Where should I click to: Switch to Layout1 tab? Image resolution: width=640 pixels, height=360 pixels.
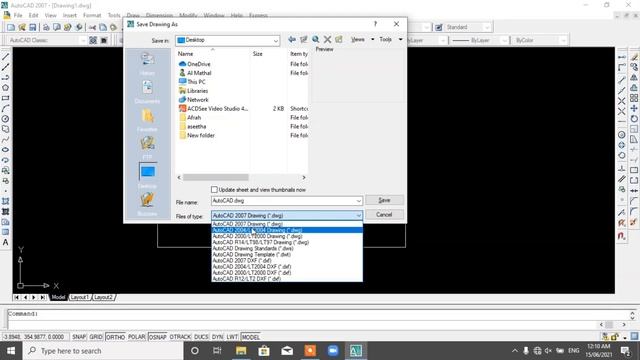(80, 297)
